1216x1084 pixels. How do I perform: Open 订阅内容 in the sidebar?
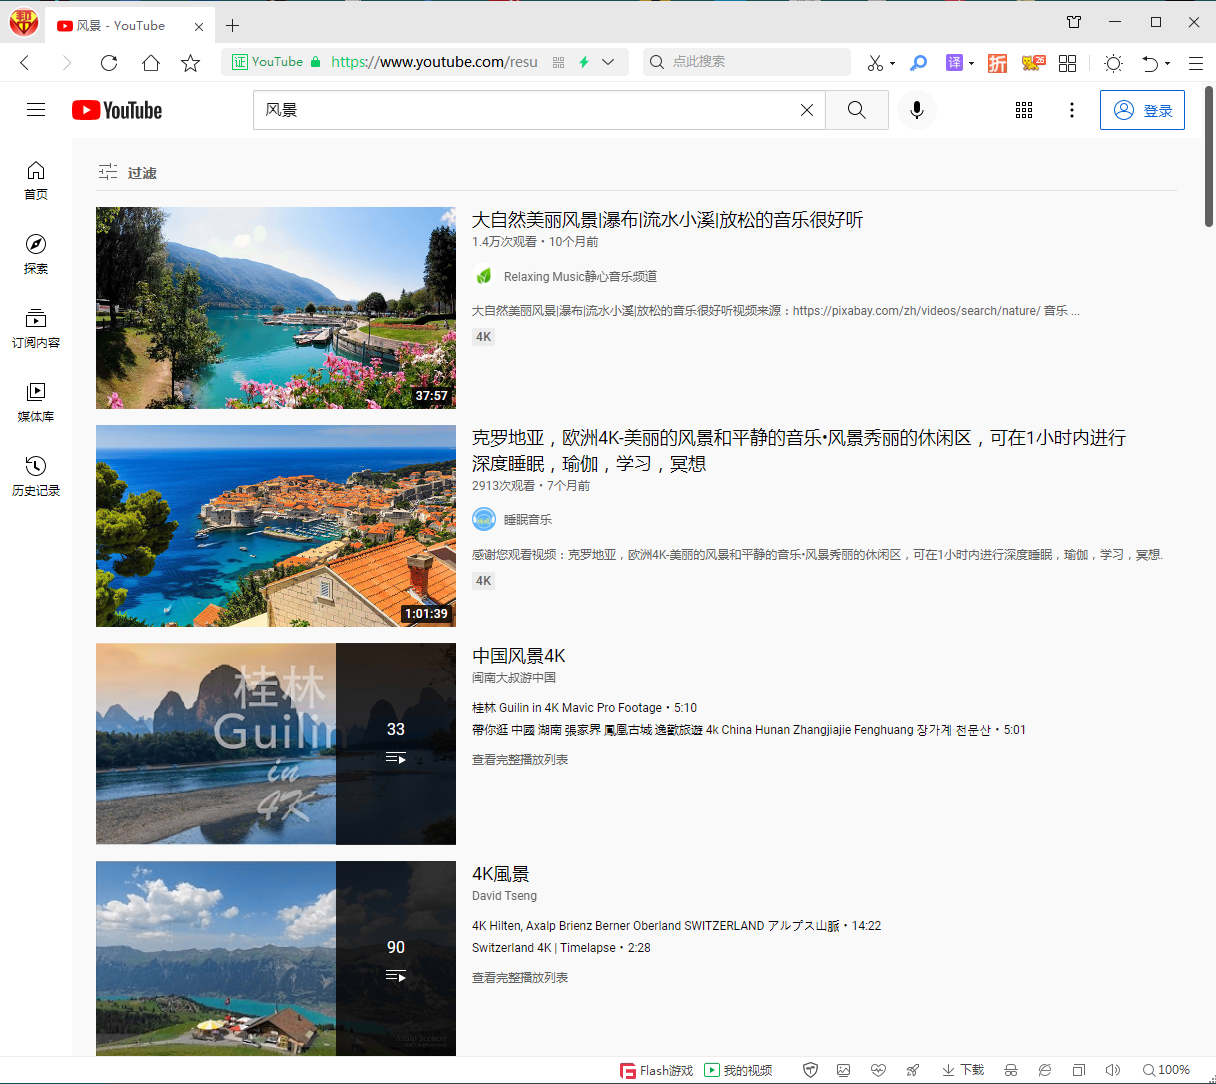tap(36, 328)
